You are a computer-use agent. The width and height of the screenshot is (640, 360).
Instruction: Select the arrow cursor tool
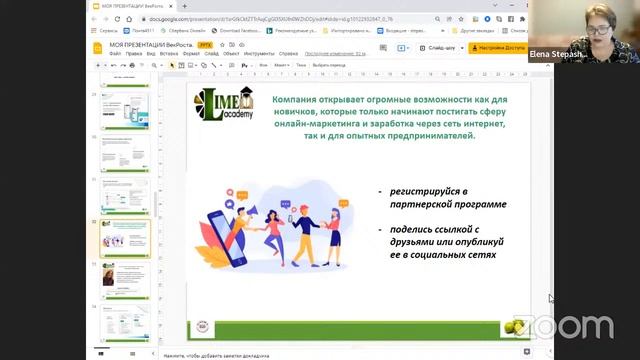coord(172,65)
